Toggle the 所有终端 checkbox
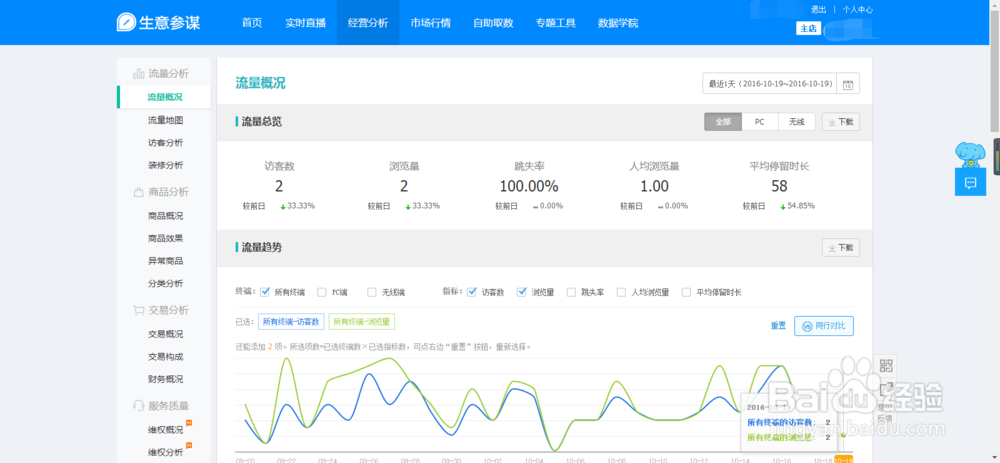The image size is (1000, 463). coord(265,292)
